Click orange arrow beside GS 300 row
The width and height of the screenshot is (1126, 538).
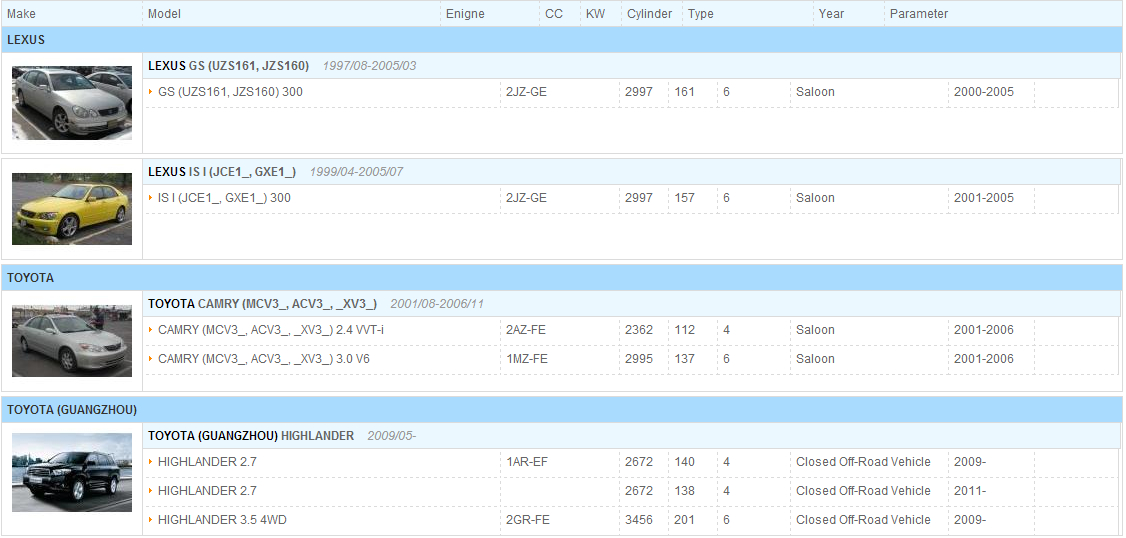(x=151, y=92)
